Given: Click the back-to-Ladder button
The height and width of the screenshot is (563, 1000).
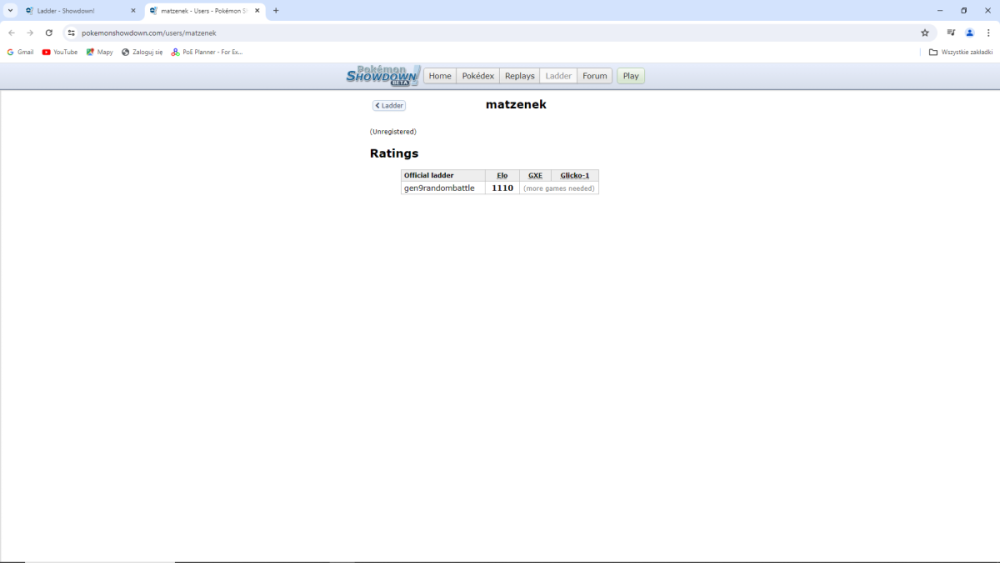Looking at the screenshot, I should [389, 105].
